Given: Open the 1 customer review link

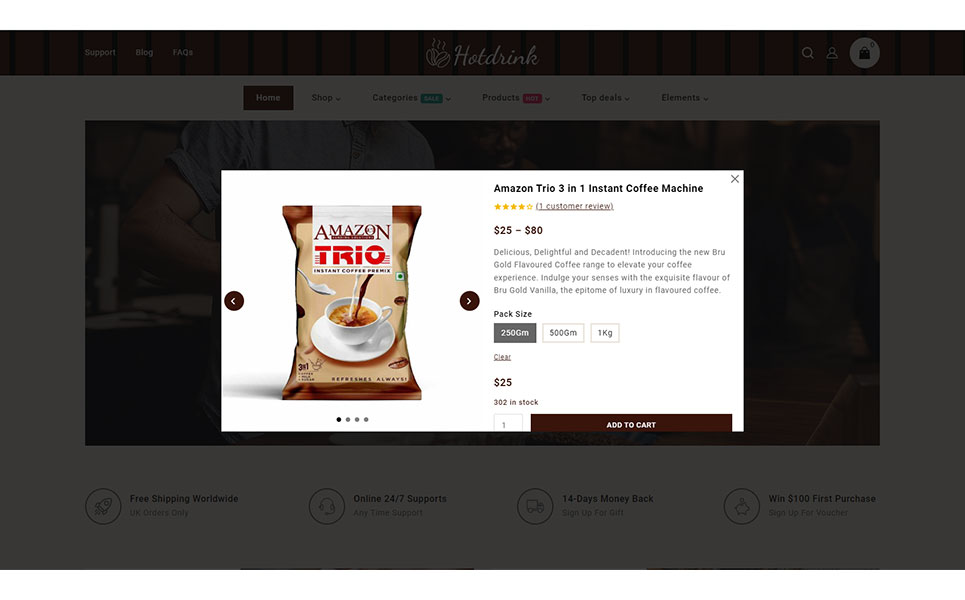Looking at the screenshot, I should pyautogui.click(x=574, y=206).
